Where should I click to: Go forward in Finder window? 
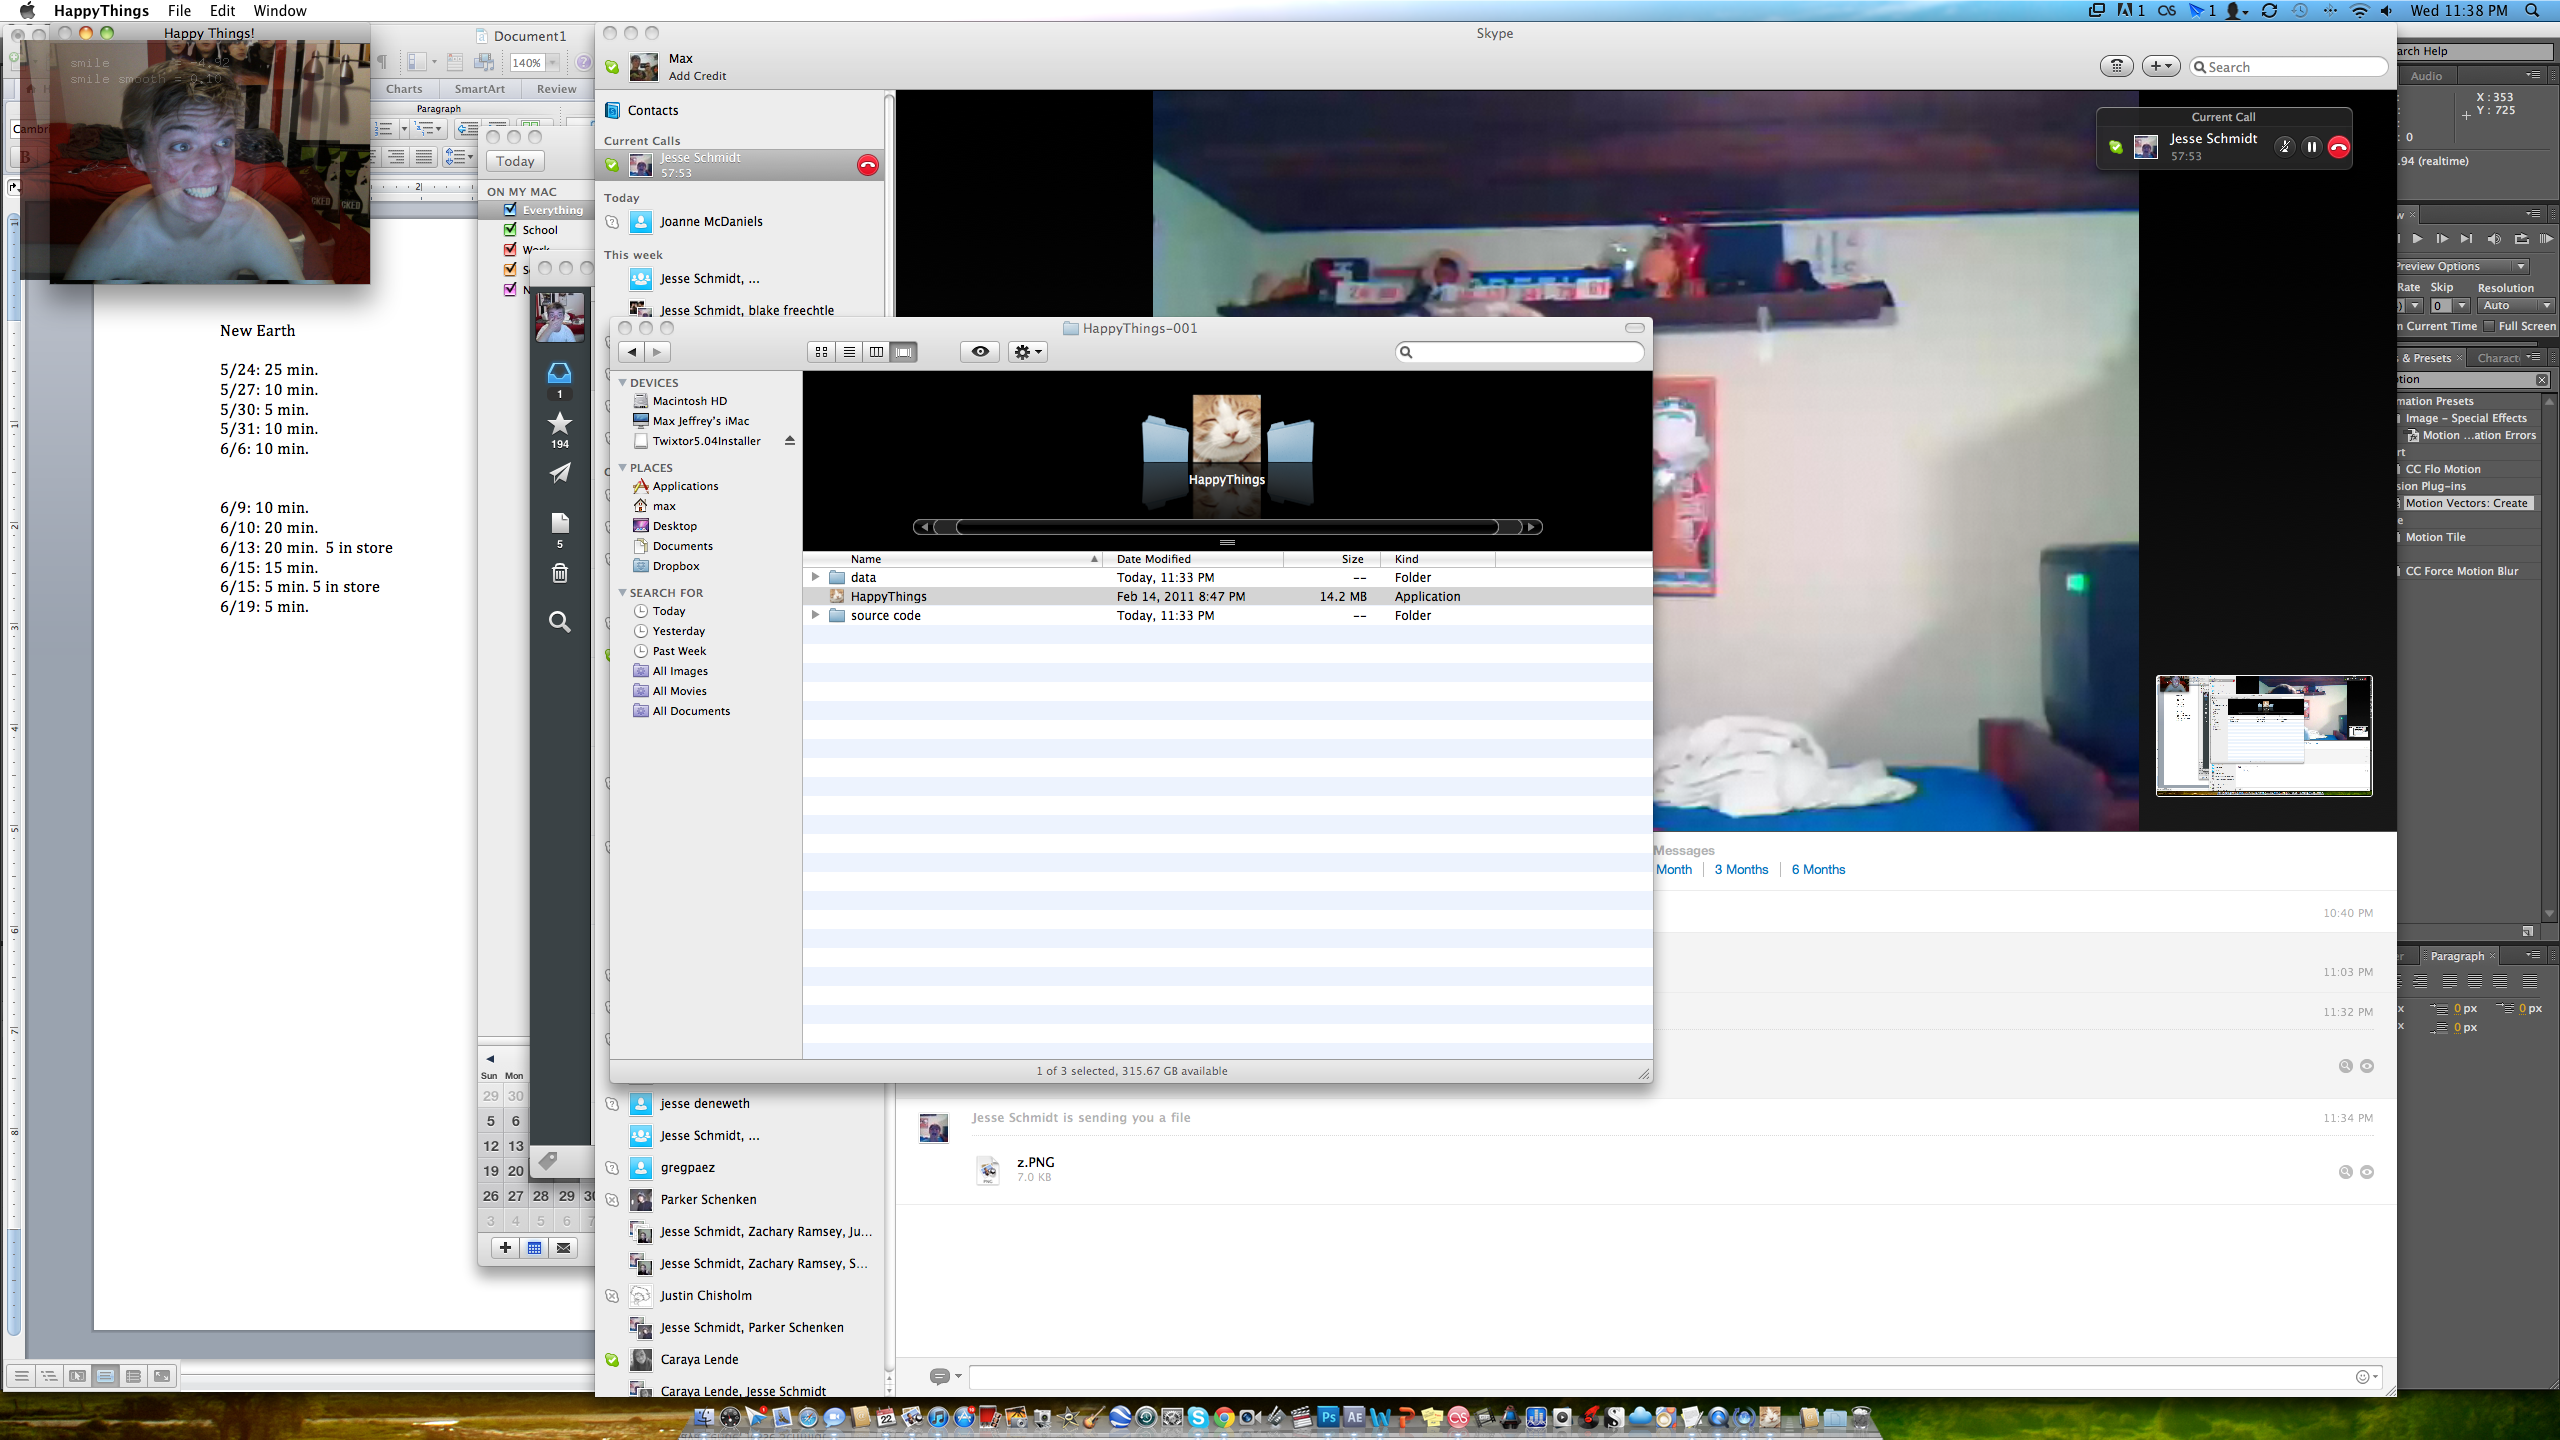[657, 352]
